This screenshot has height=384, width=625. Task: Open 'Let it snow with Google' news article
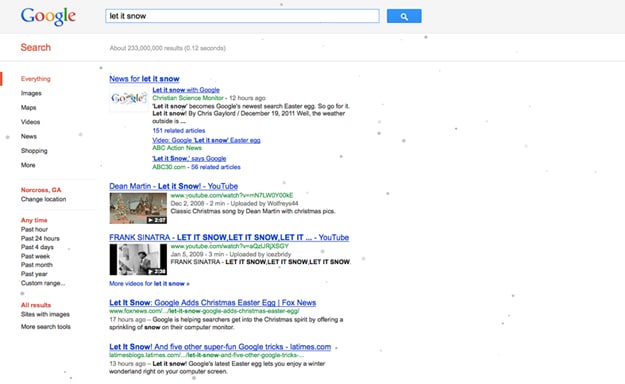[x=186, y=90]
